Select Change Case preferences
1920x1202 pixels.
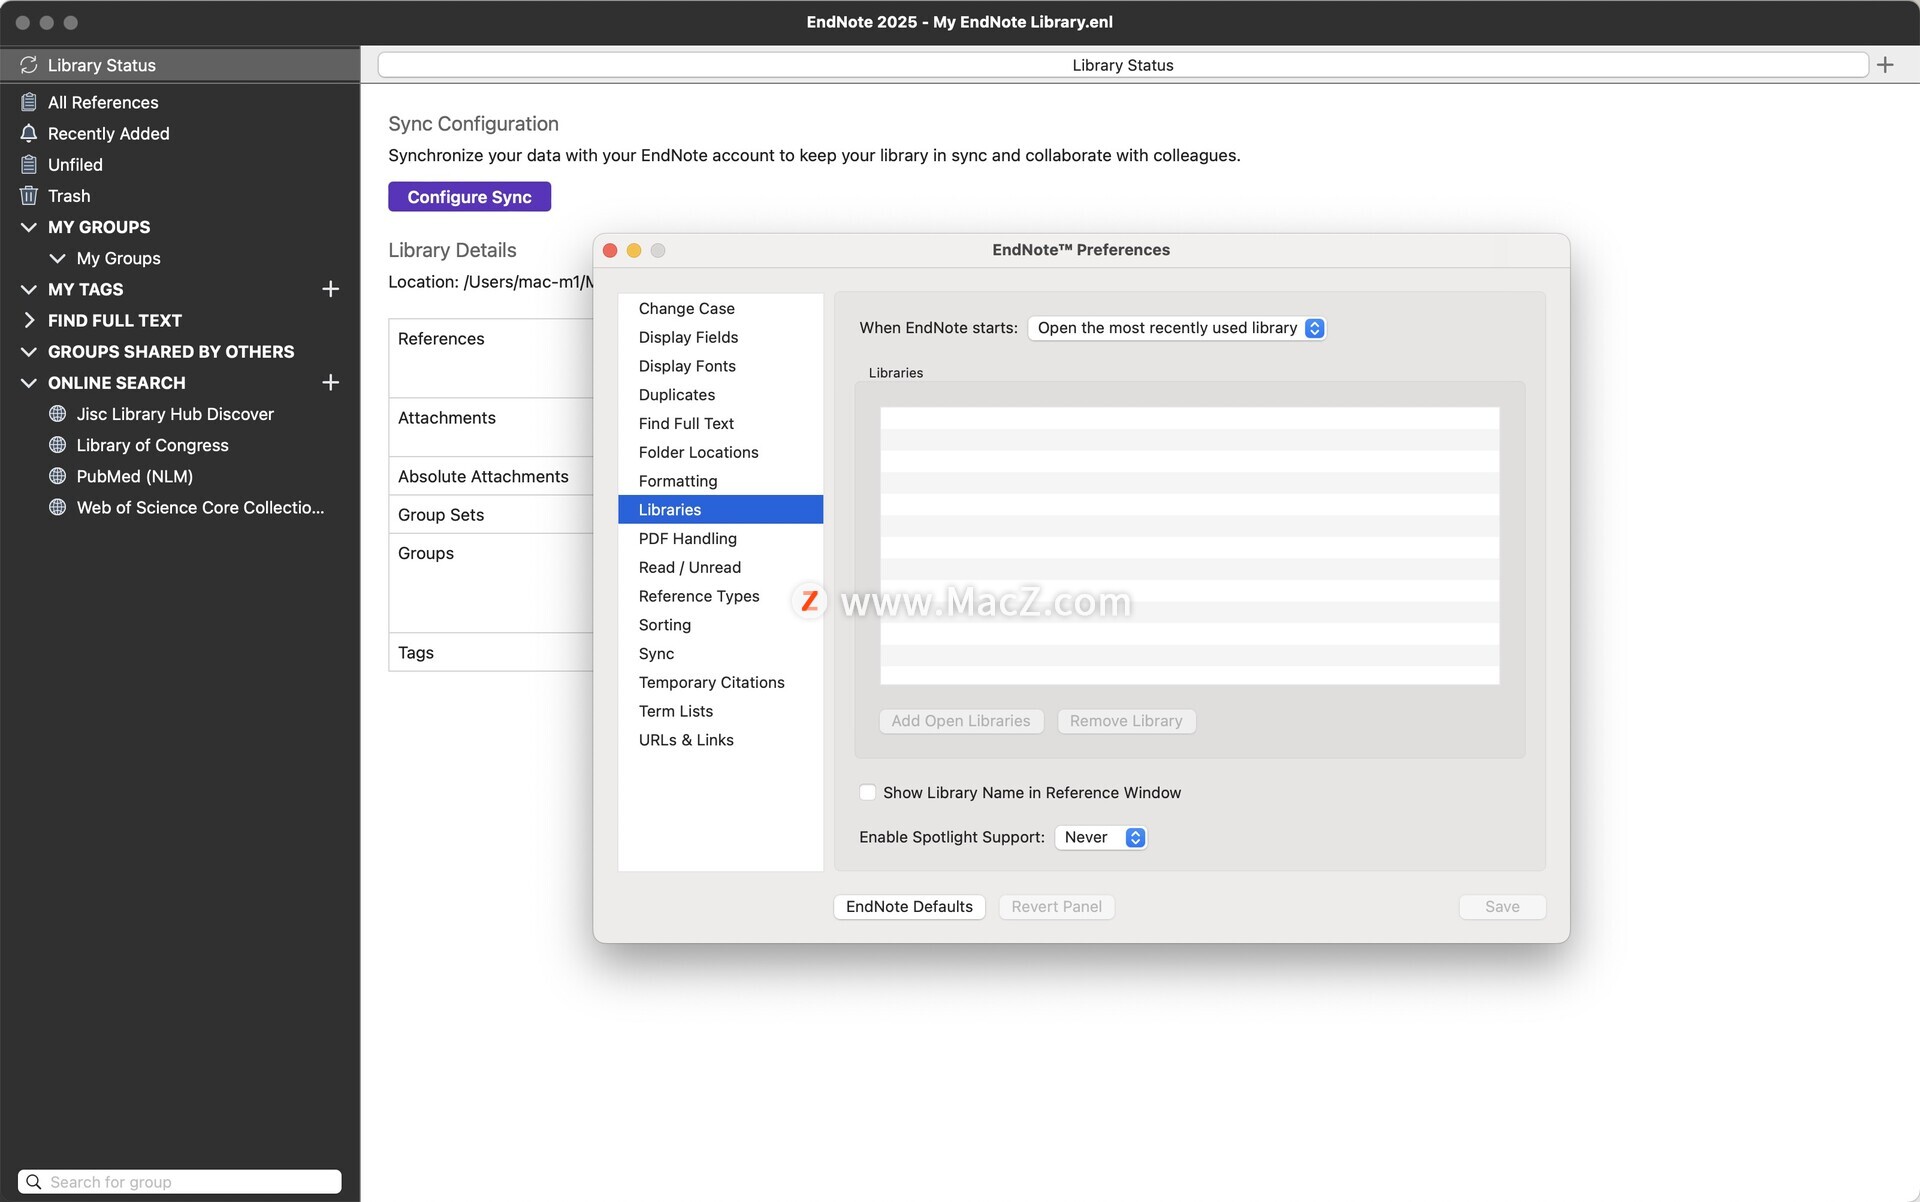point(720,308)
